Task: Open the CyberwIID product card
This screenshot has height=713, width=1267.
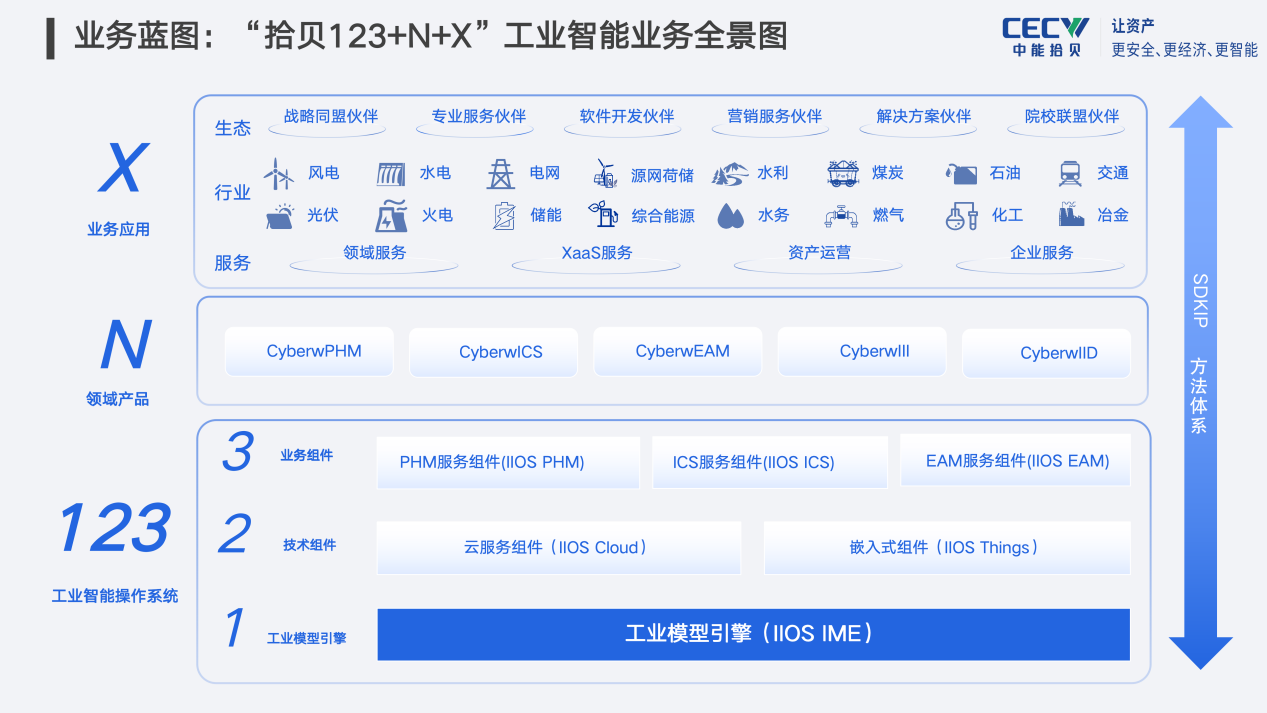Action: 1046,353
